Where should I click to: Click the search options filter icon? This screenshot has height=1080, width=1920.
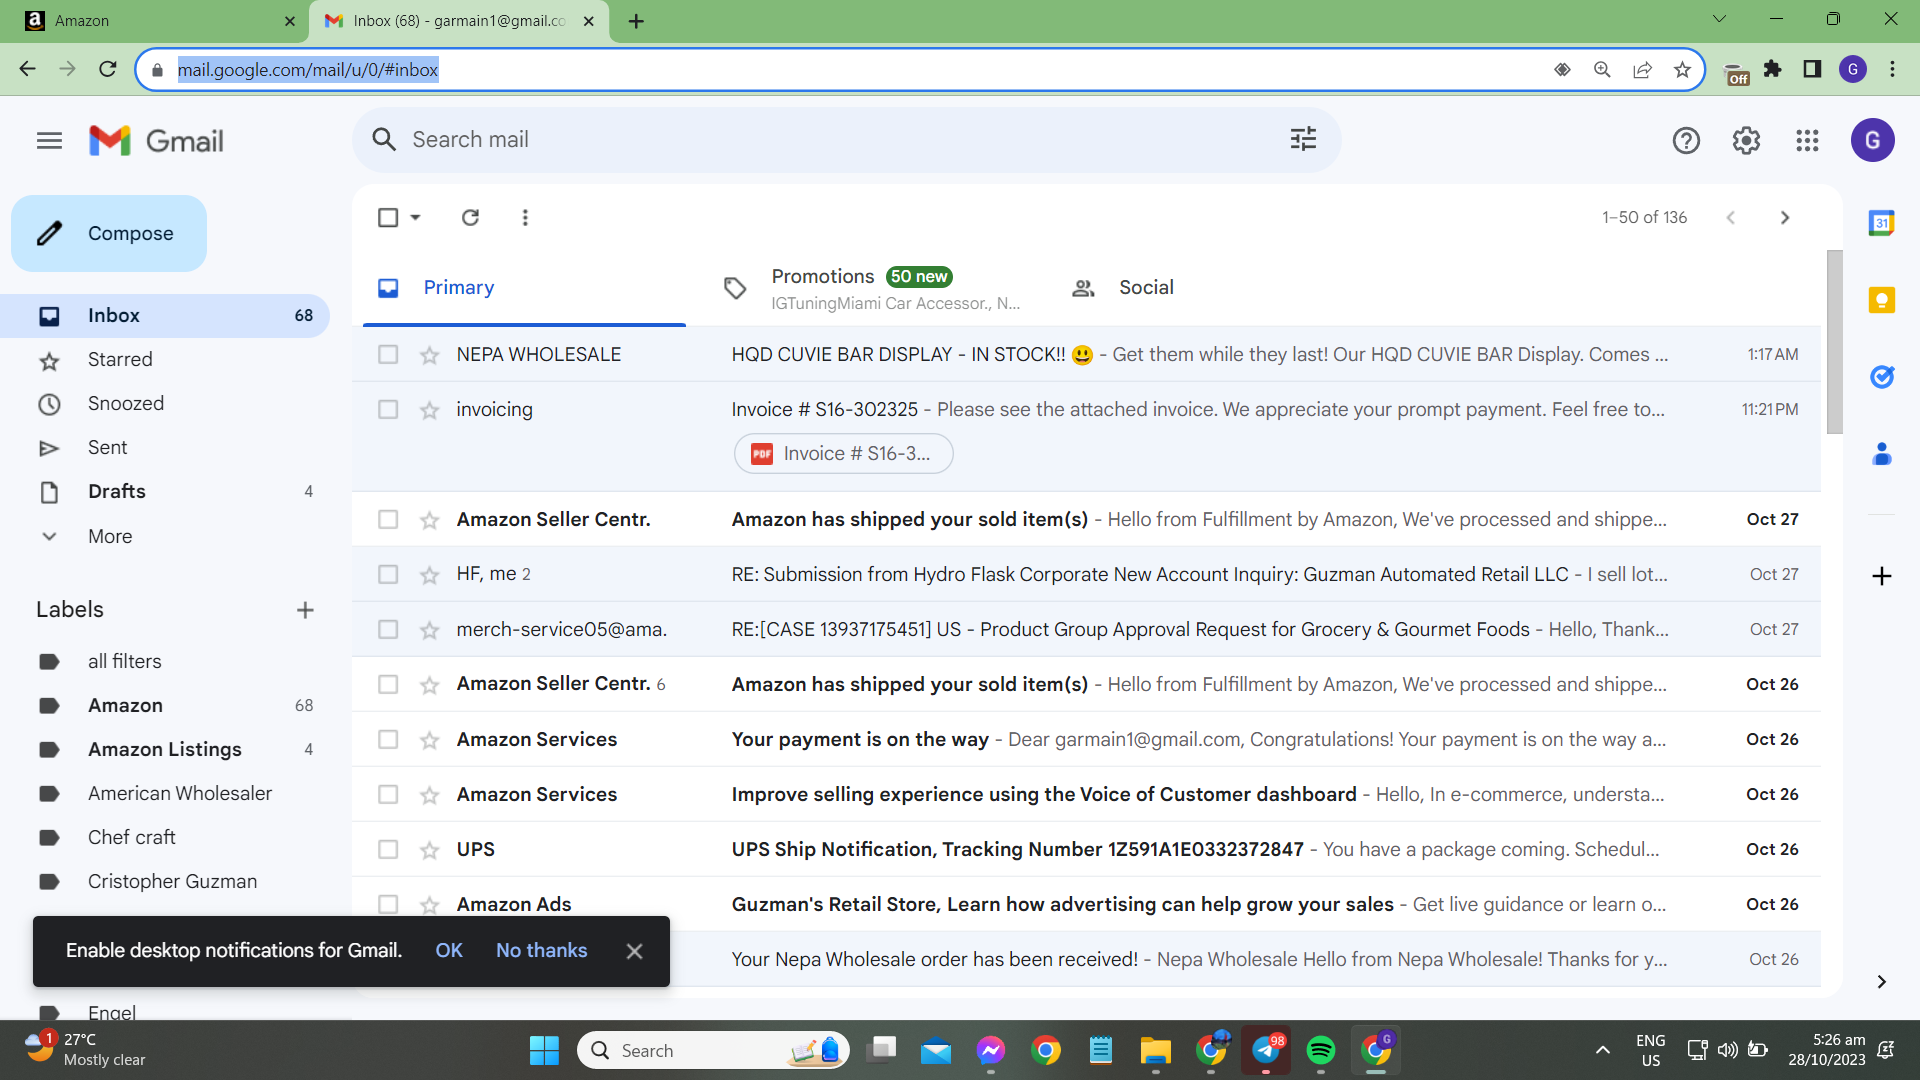1303,139
